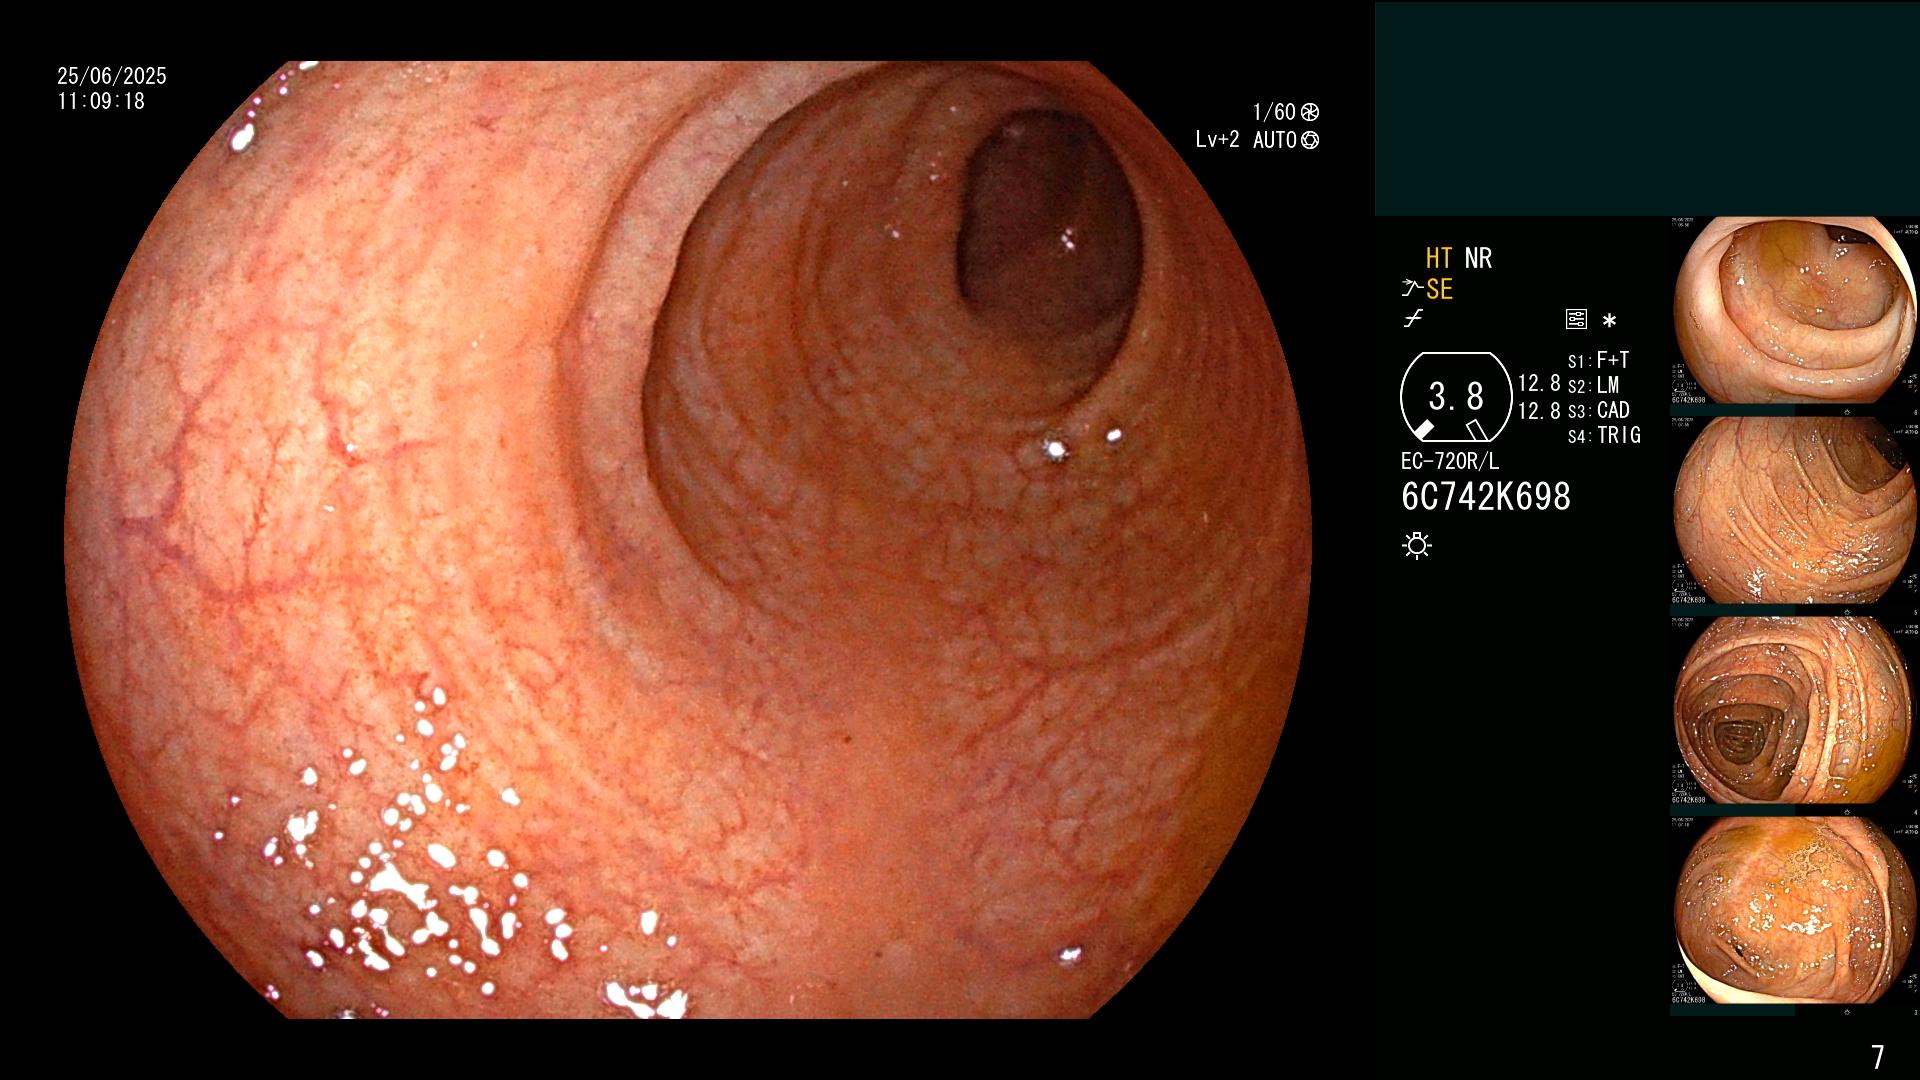
Task: Click the serial number 6C742K698
Action: coord(1486,496)
